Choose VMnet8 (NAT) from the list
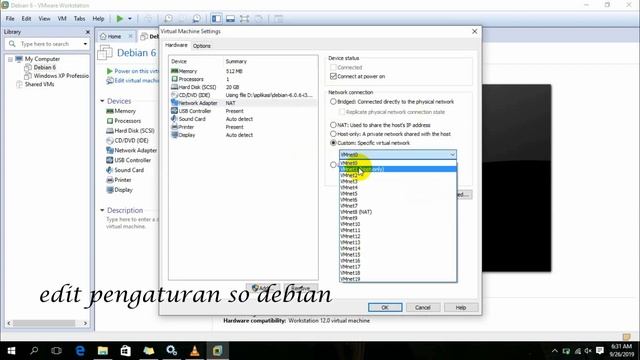 [398, 212]
